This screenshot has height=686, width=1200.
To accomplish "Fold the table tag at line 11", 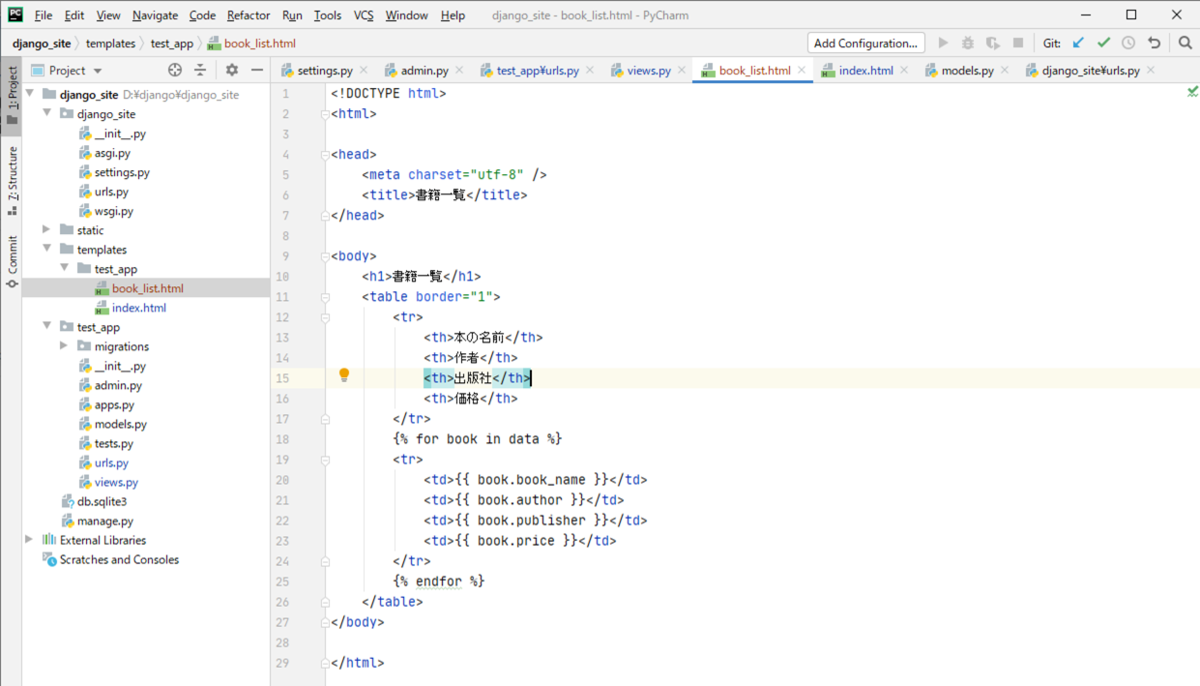I will [325, 297].
